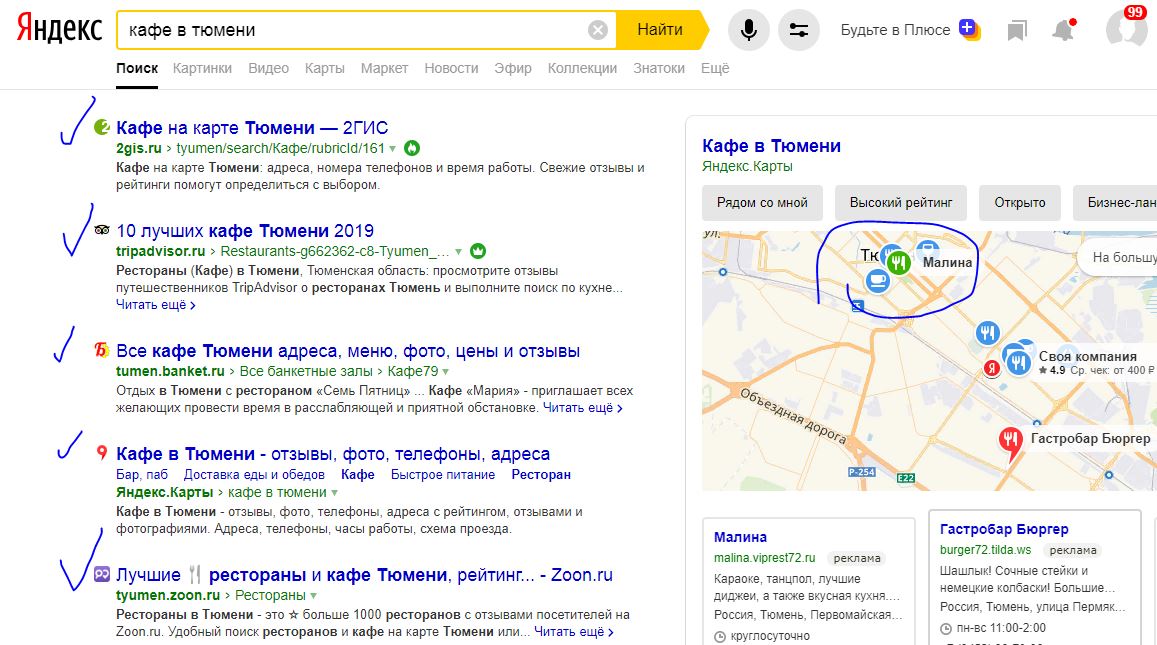Apply the Открыто filter
Screen dimensions: 1157x645
(x=1020, y=202)
